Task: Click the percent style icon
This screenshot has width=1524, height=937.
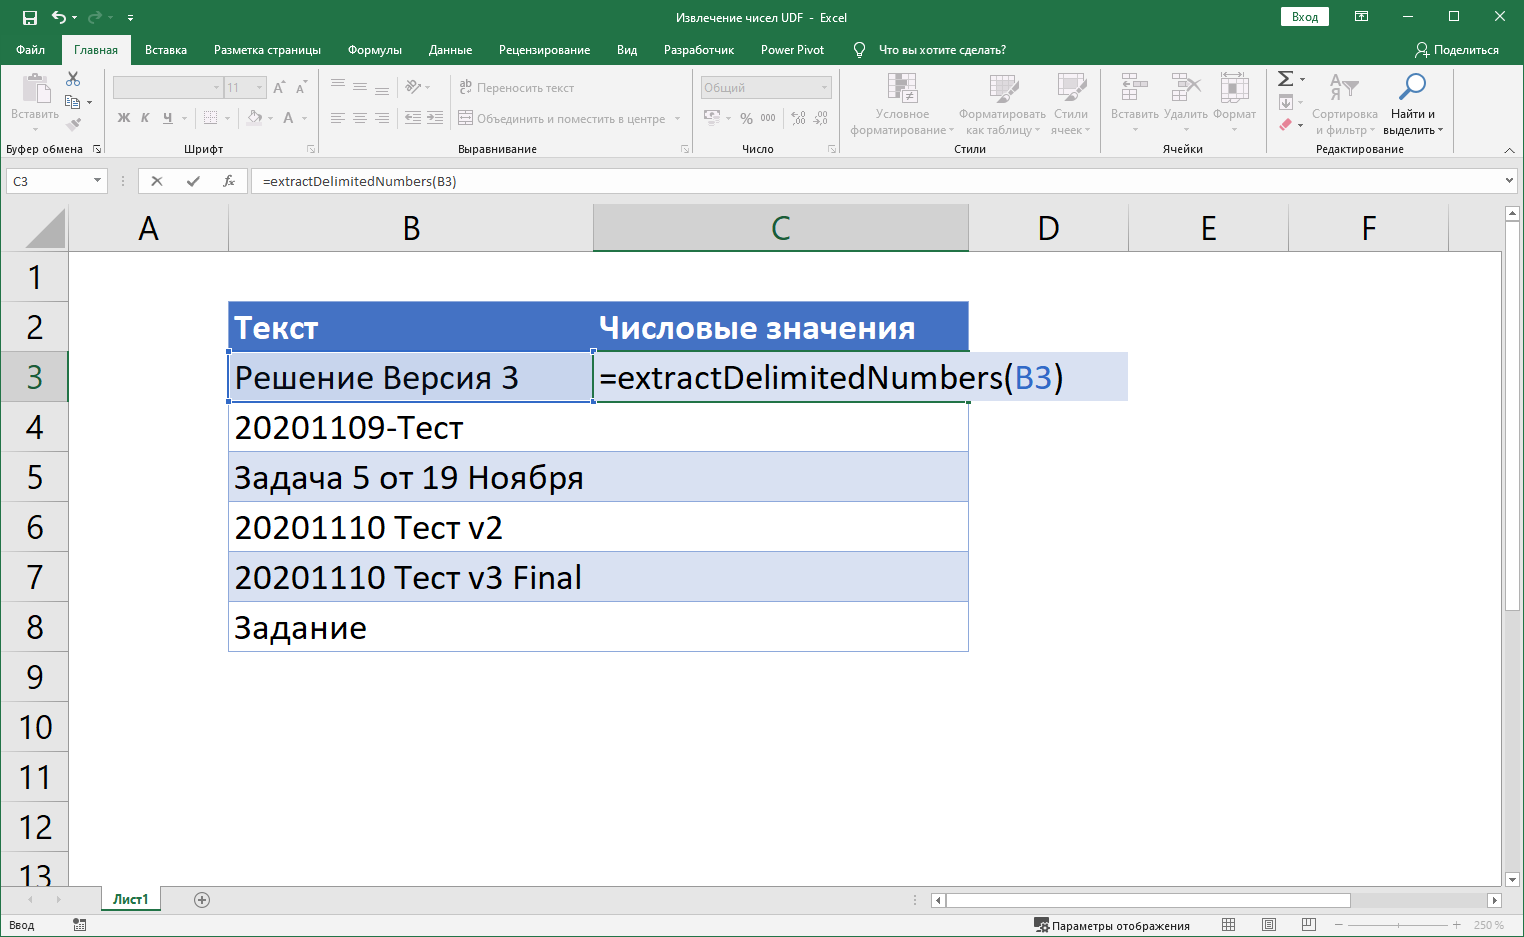Action: tap(746, 117)
